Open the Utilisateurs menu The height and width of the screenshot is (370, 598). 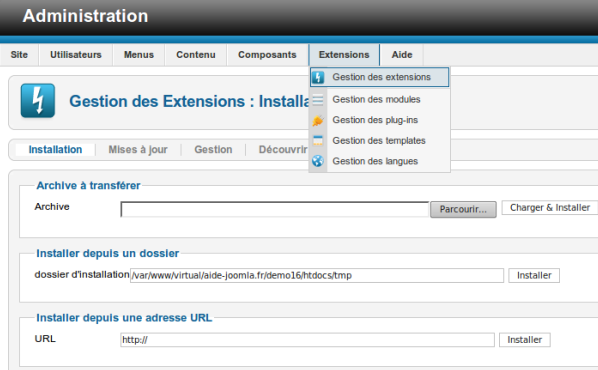(x=76, y=55)
